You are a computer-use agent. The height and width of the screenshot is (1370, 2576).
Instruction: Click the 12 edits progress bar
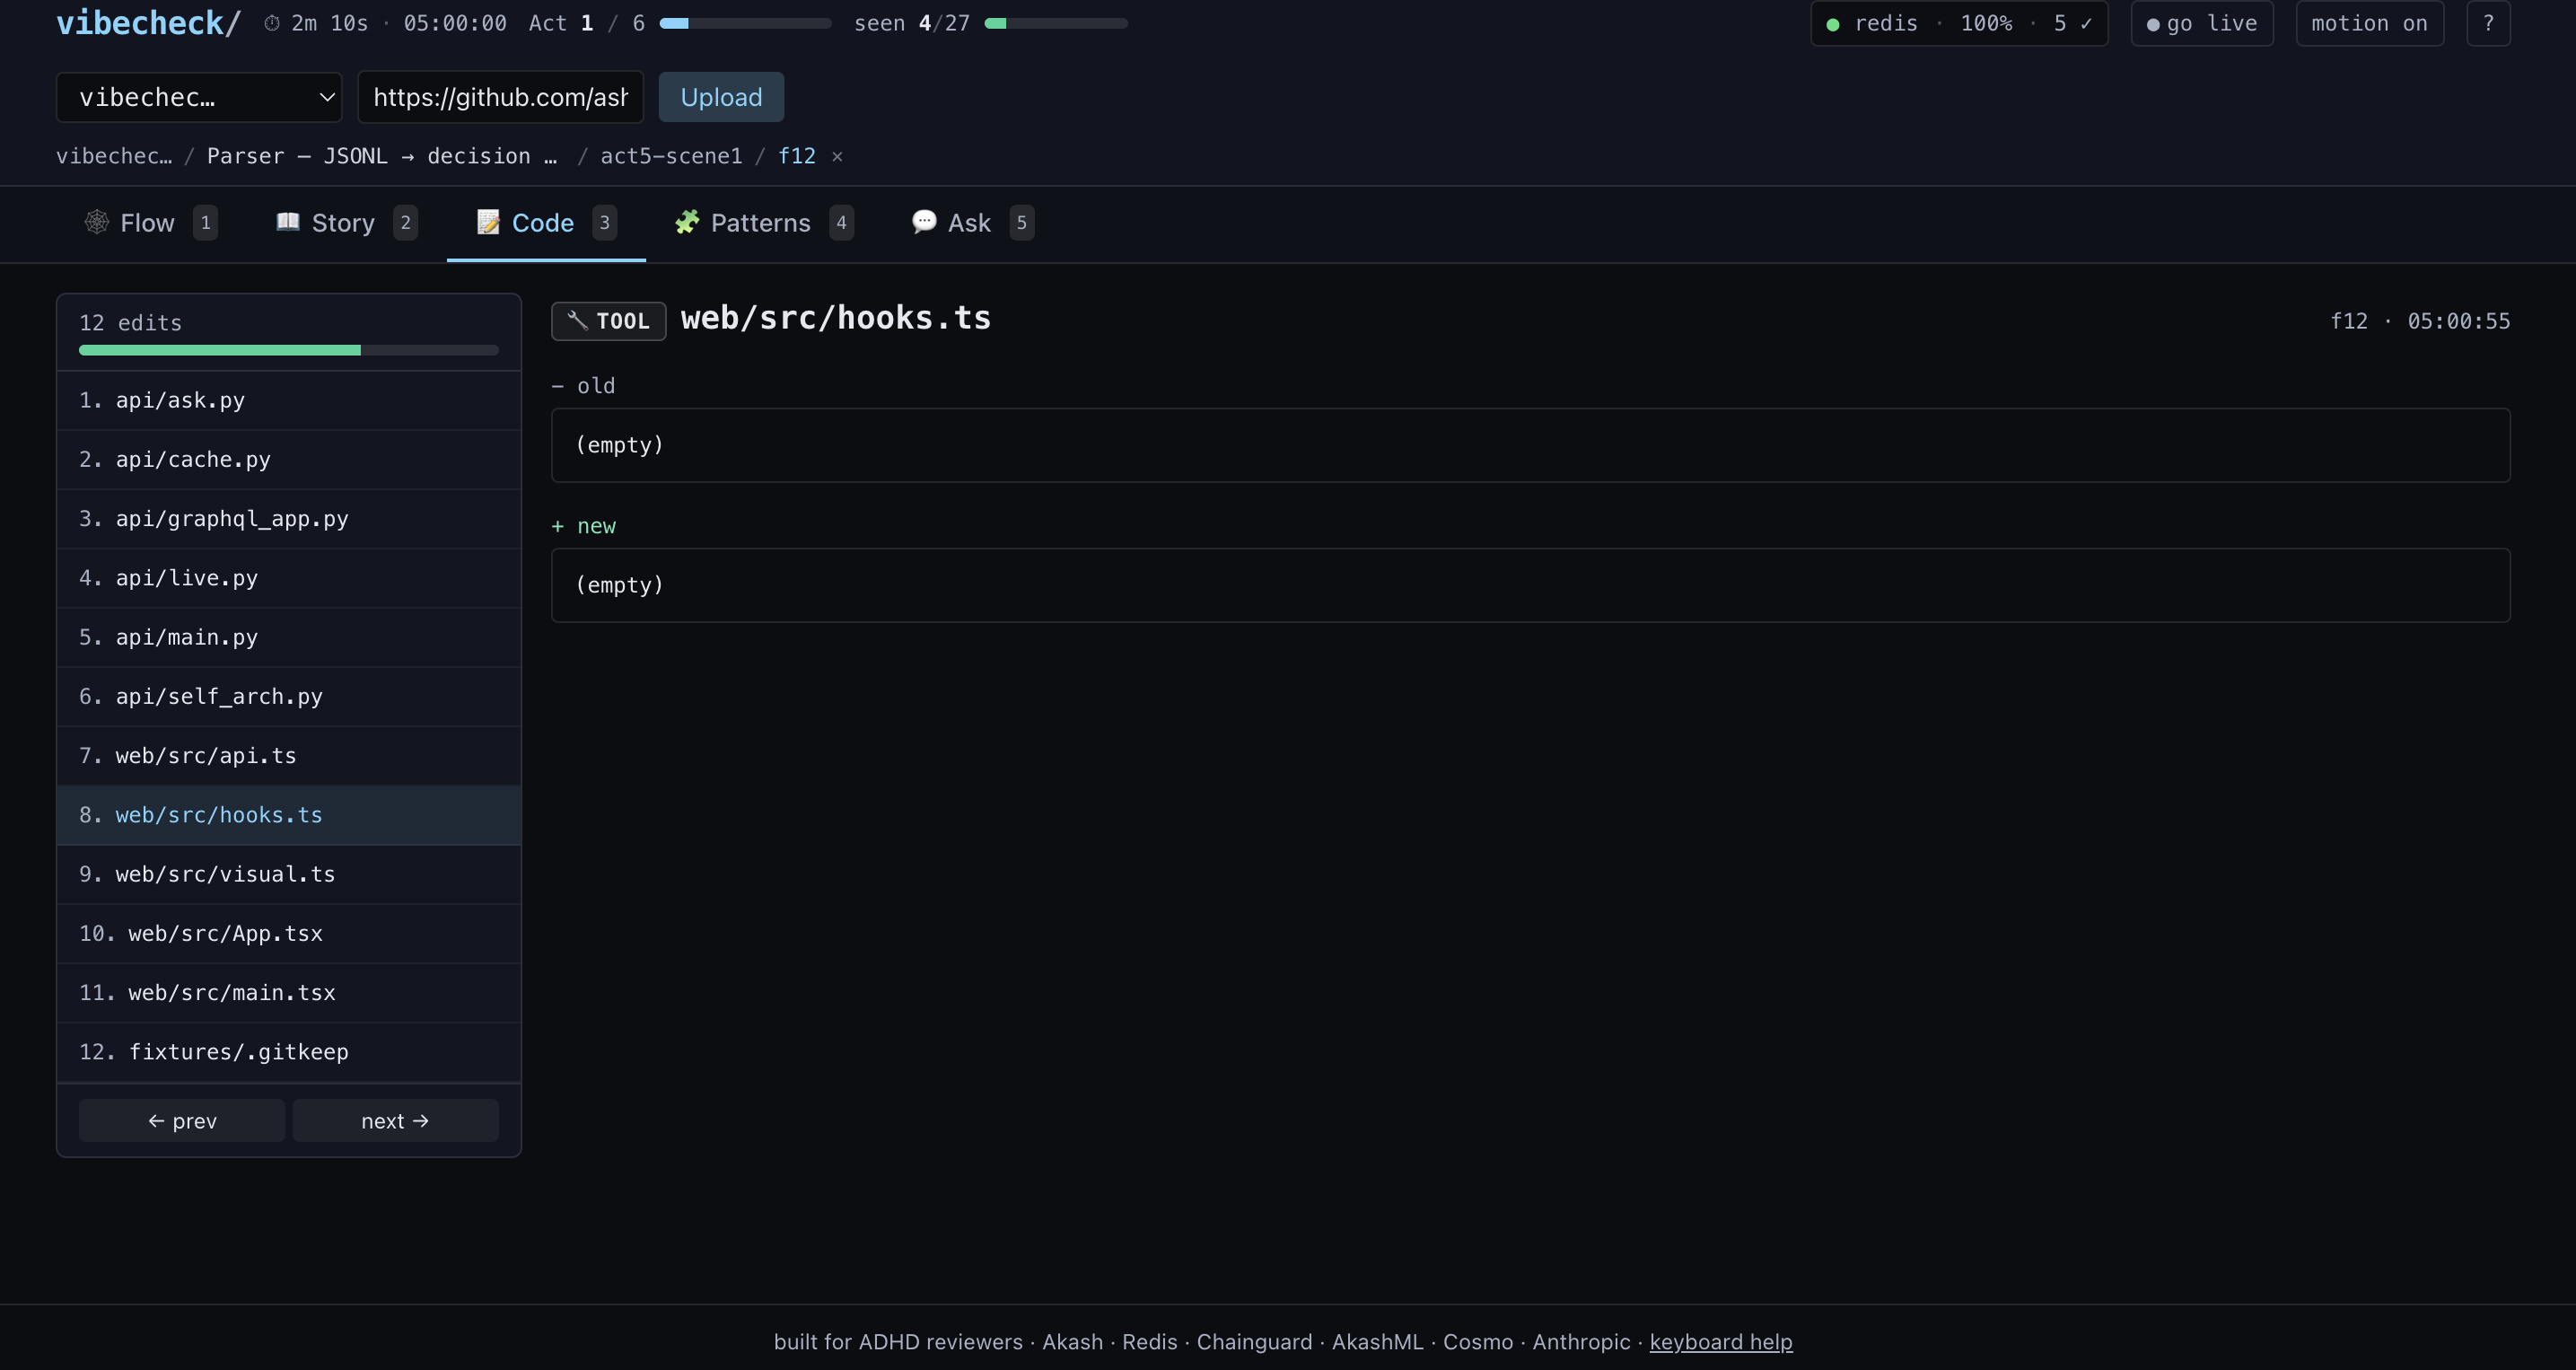point(289,350)
